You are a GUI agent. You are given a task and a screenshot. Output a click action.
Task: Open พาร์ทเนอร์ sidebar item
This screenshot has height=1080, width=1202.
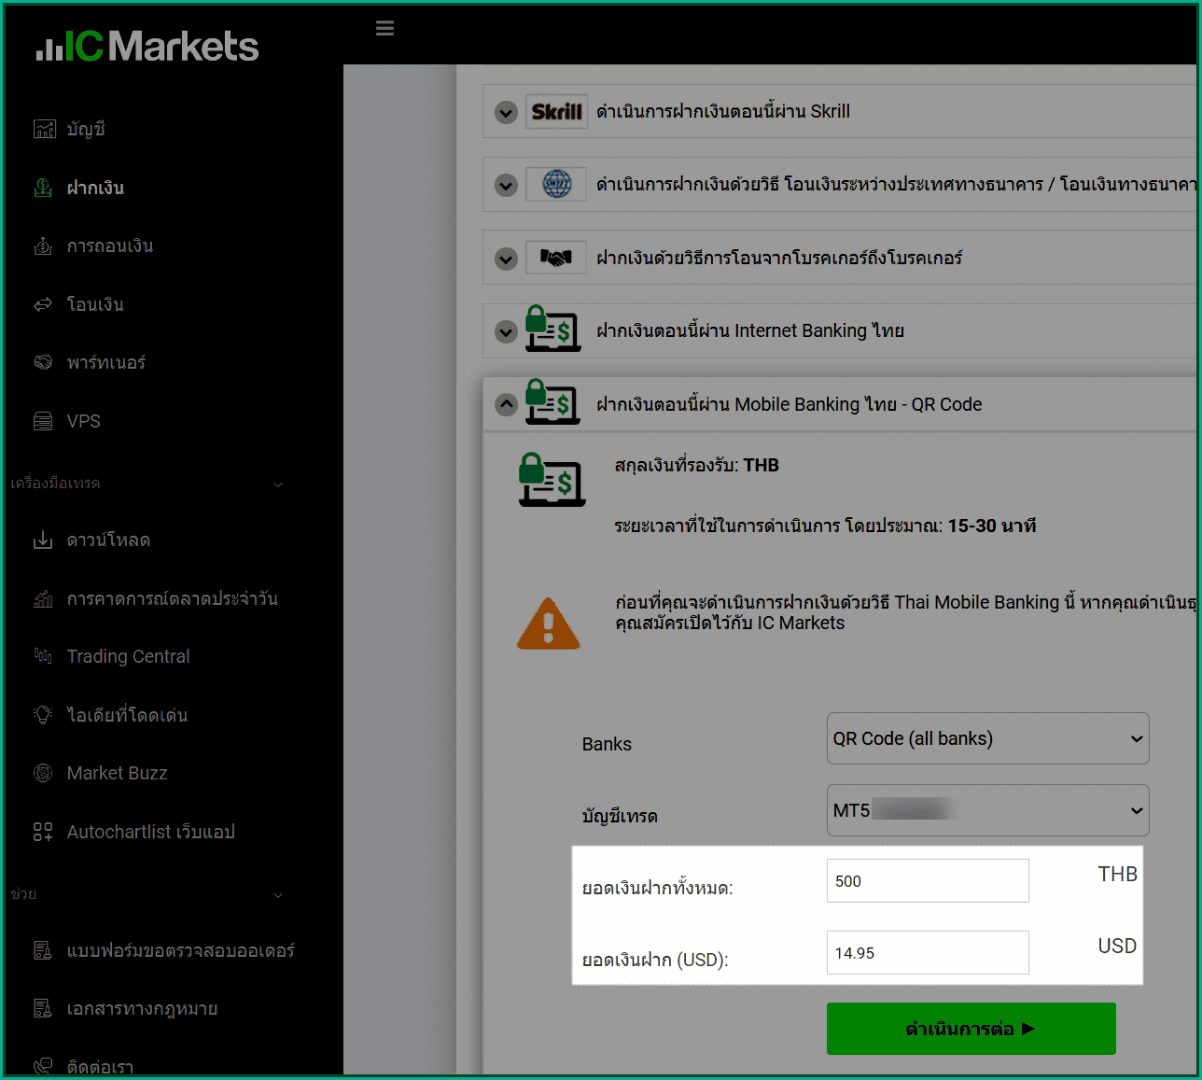coord(106,363)
